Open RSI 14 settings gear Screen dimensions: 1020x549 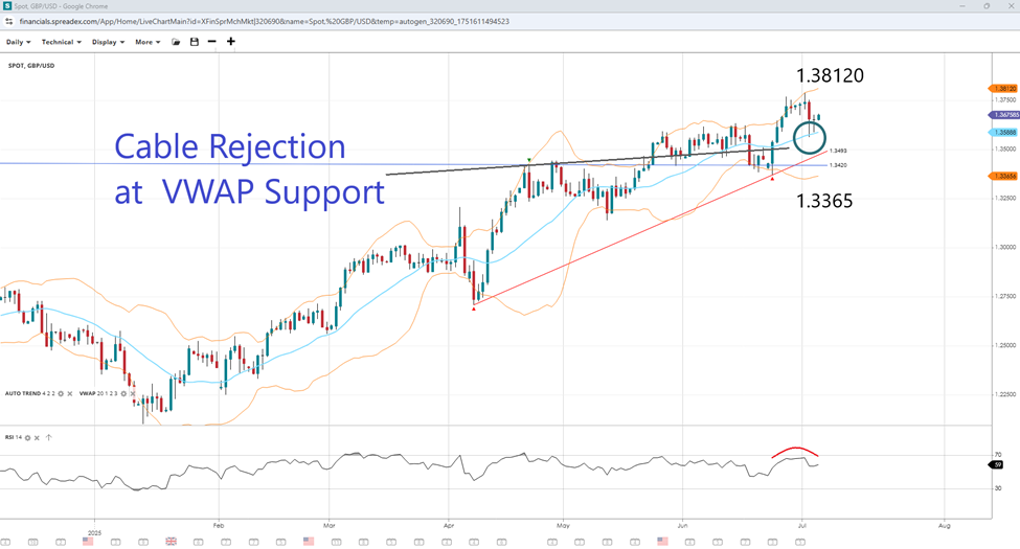(x=29, y=437)
